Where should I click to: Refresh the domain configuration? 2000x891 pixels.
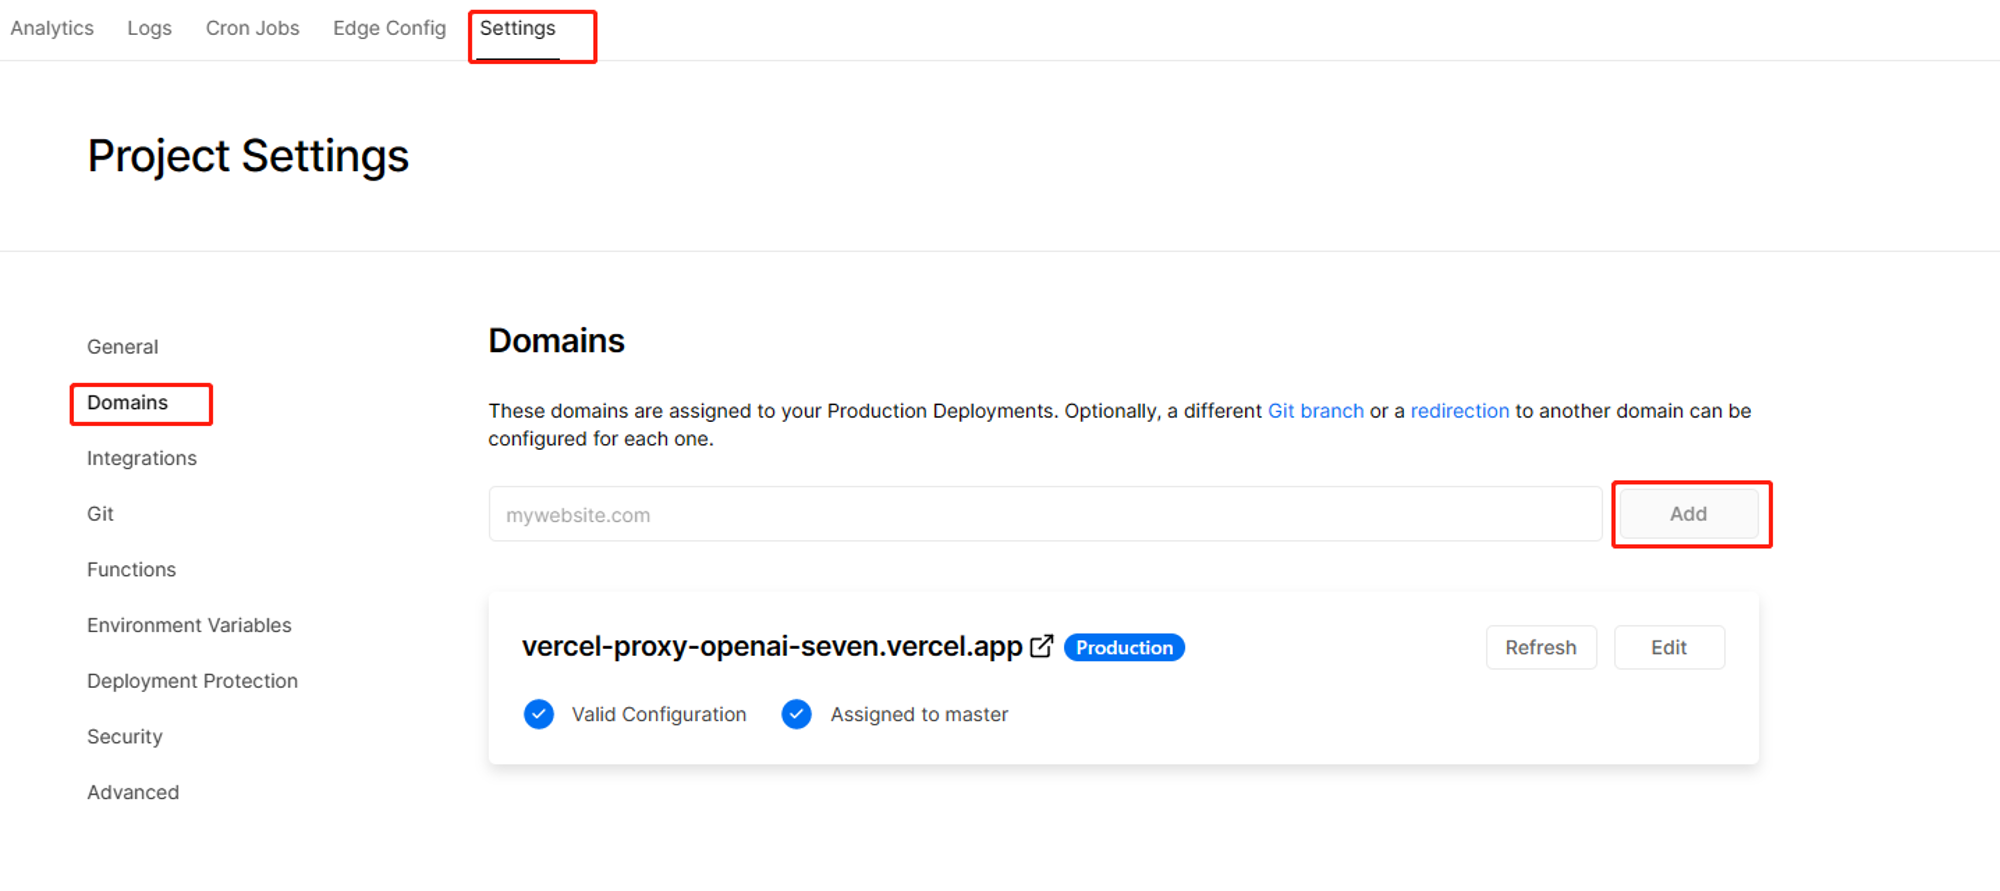coord(1541,647)
